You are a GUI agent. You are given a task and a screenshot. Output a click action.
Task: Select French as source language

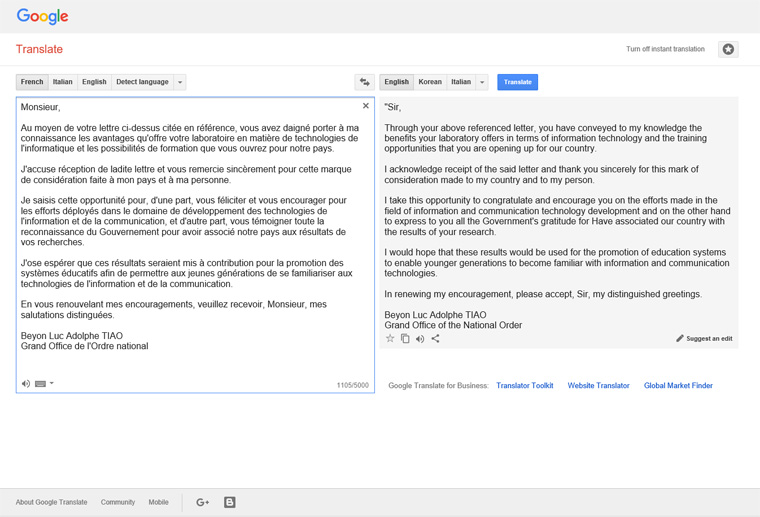(x=32, y=82)
